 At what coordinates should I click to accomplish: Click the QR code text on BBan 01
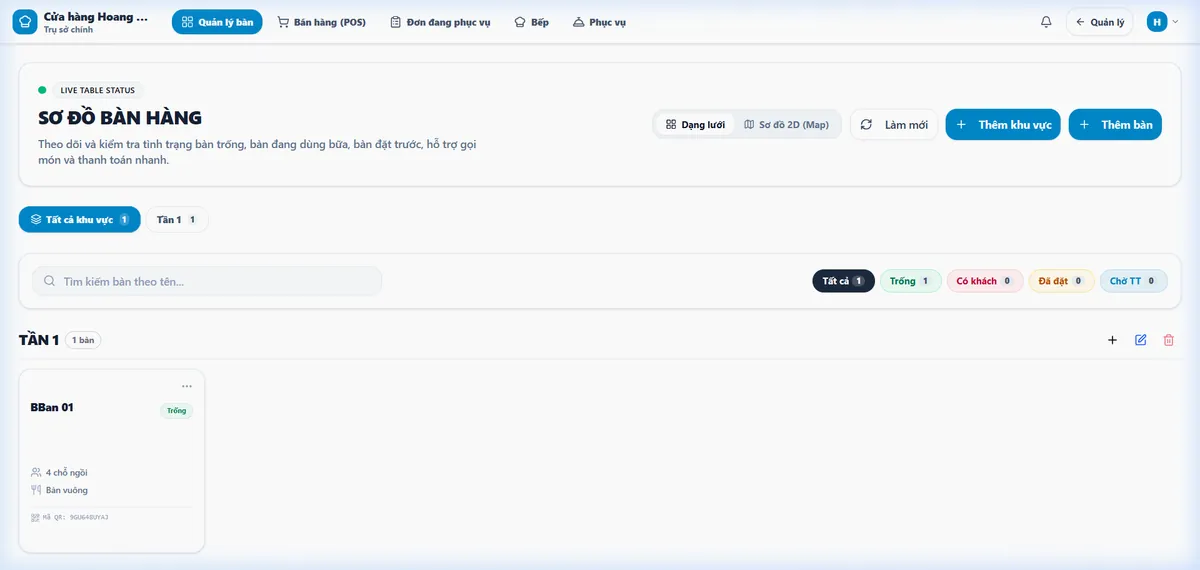click(75, 517)
